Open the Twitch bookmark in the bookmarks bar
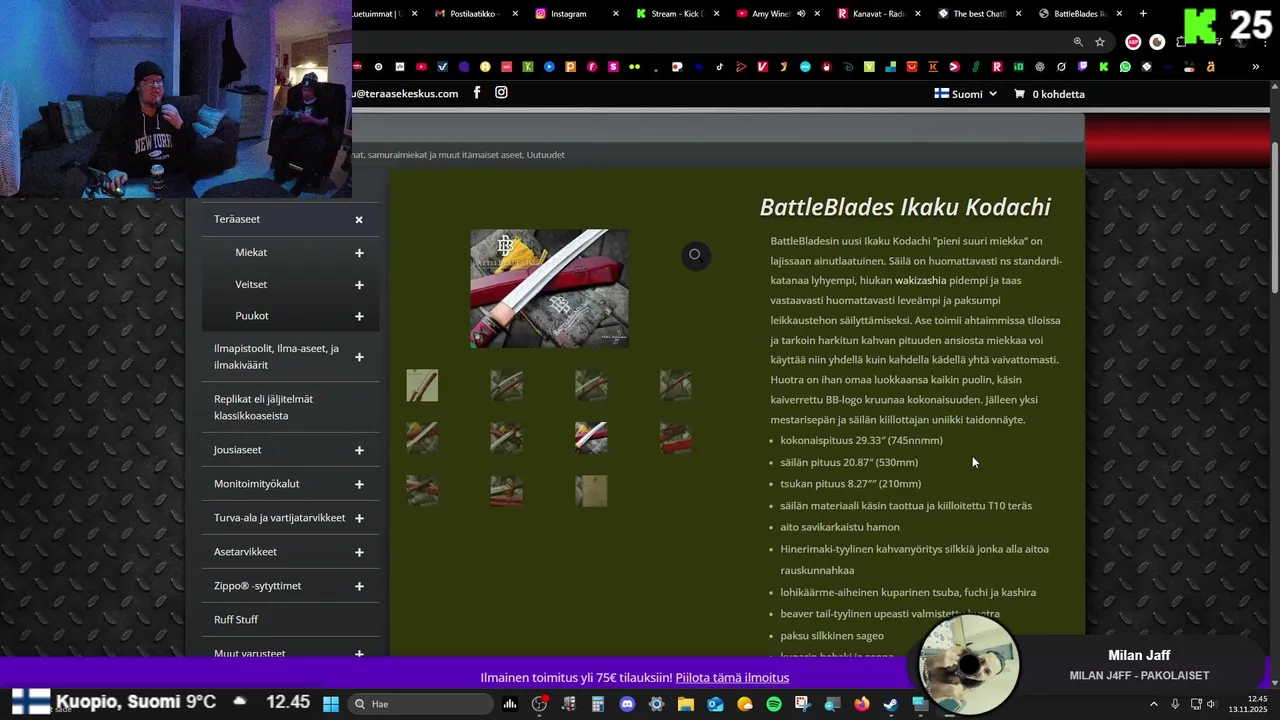The width and height of the screenshot is (1280, 720). [1083, 67]
